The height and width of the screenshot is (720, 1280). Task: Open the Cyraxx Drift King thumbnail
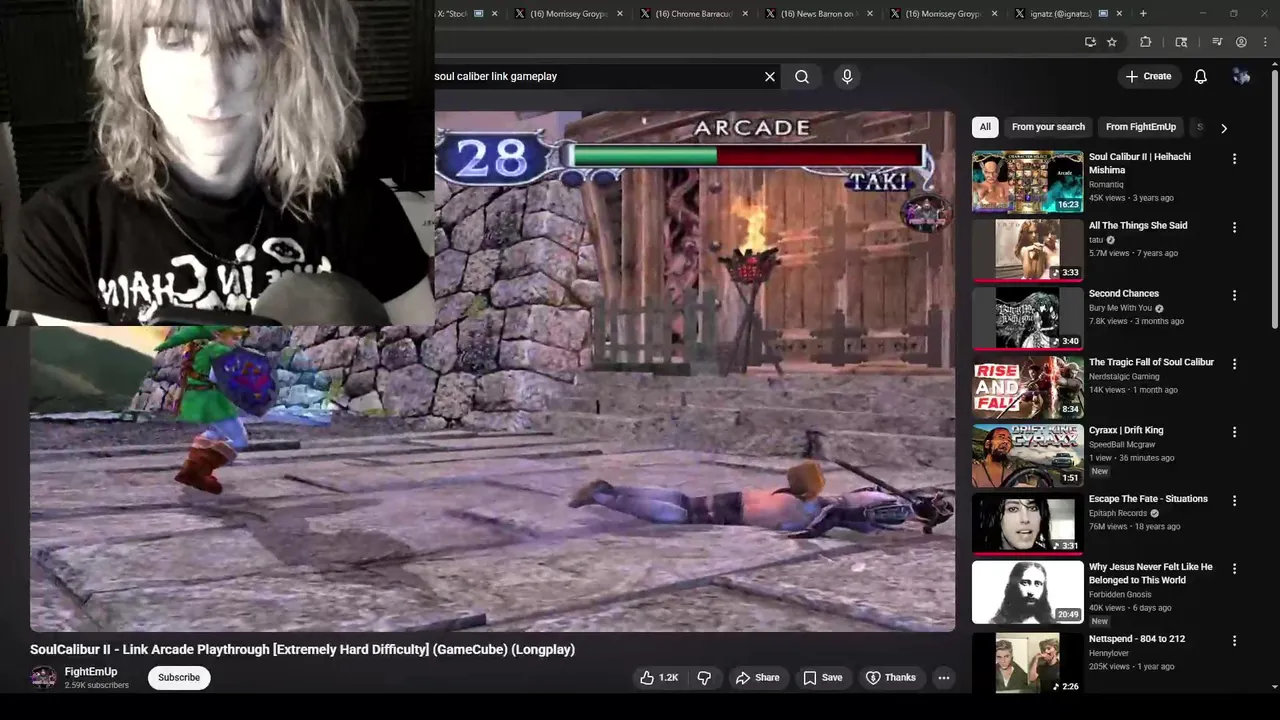[1027, 454]
